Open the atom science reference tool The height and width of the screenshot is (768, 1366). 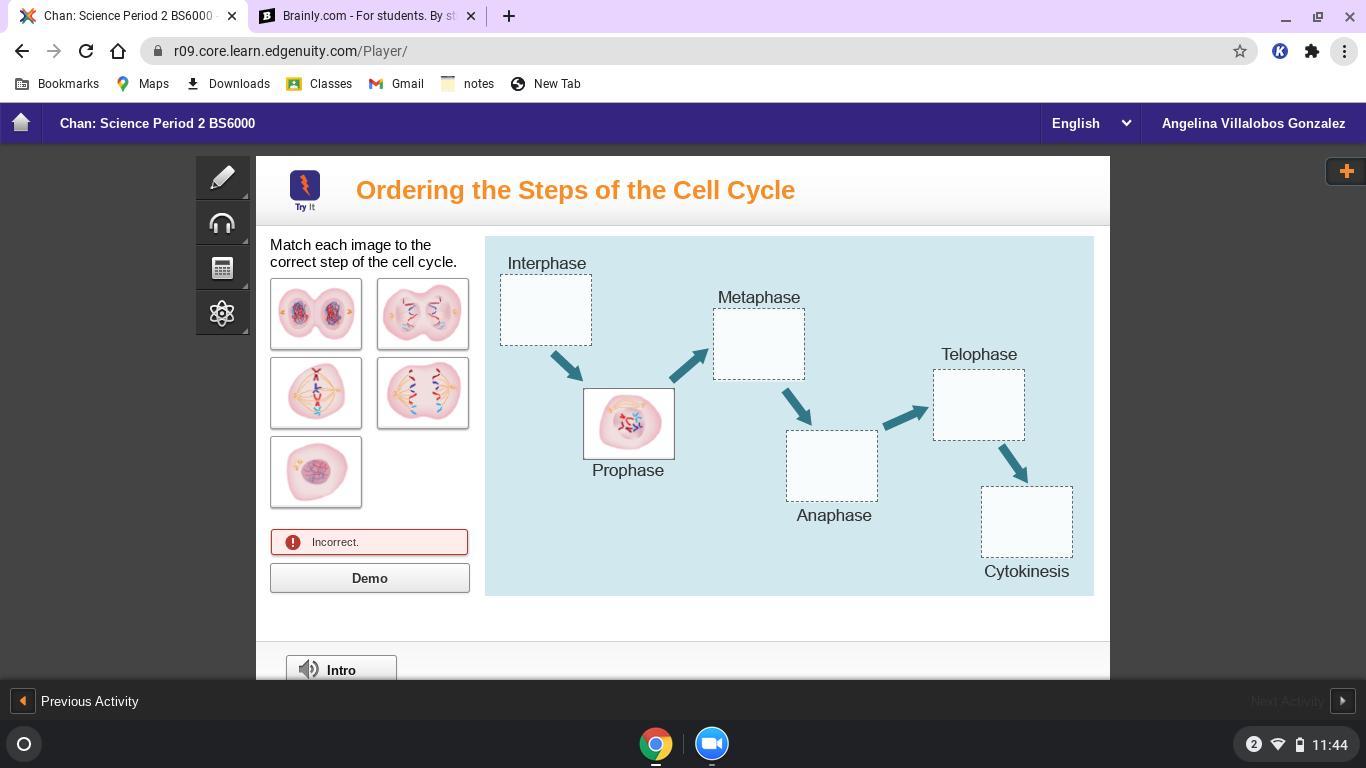point(222,313)
